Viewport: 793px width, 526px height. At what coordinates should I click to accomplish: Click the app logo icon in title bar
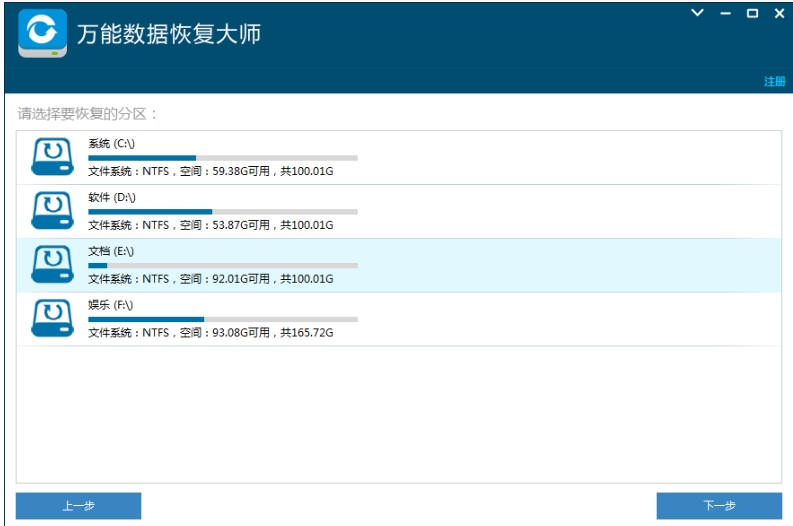click(42, 33)
